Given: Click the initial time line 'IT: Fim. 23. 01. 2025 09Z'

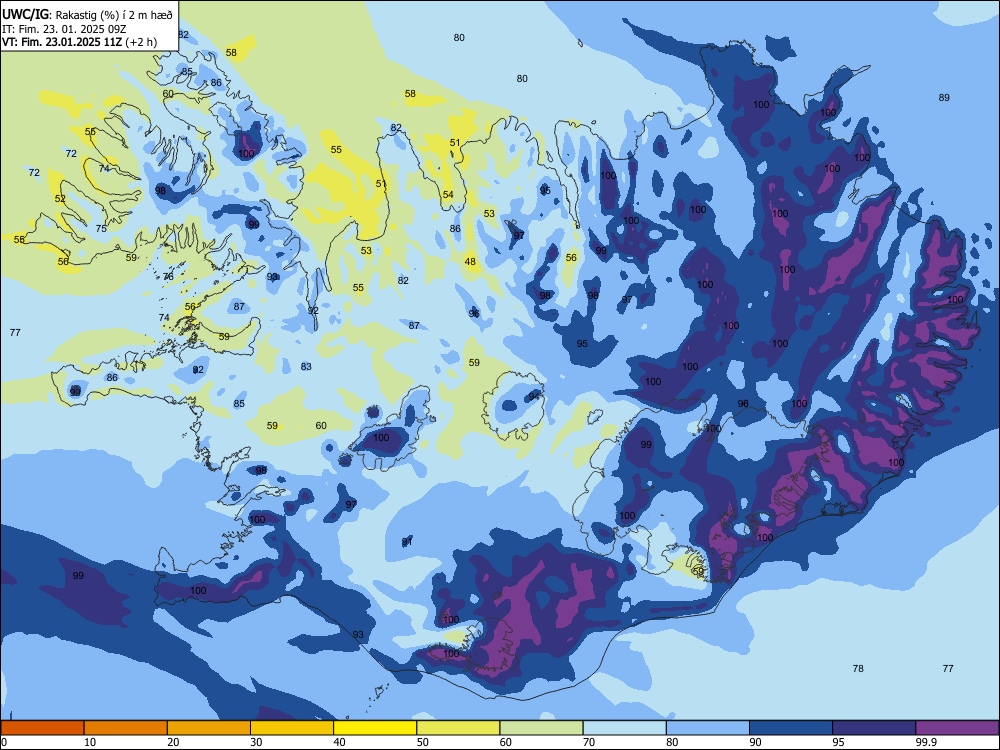Looking at the screenshot, I should [x=62, y=29].
